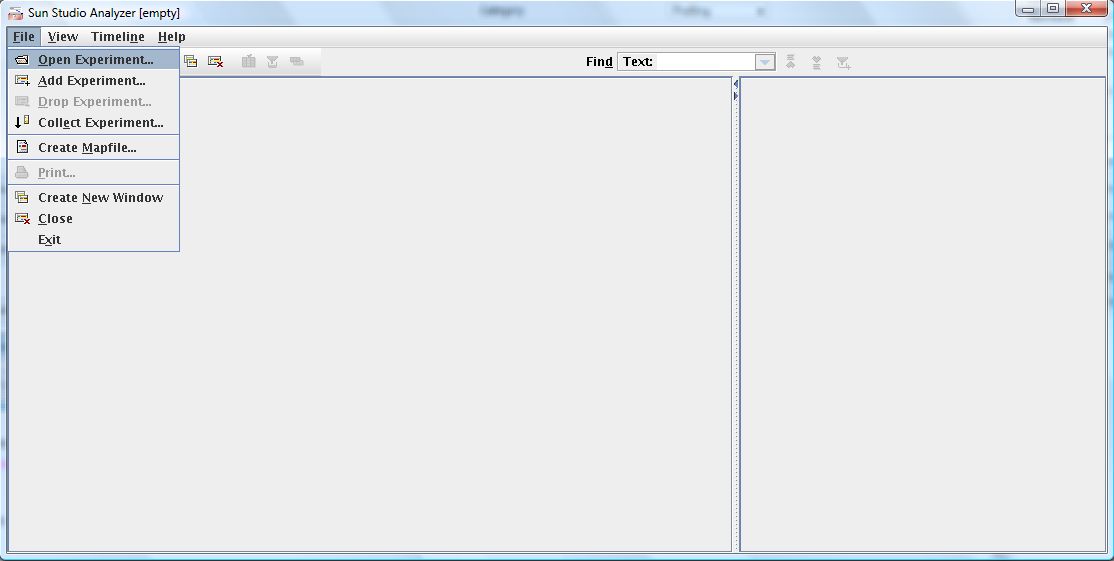Click the Drop Experiment icon in menu
Image resolution: width=1114 pixels, height=561 pixels.
click(22, 102)
